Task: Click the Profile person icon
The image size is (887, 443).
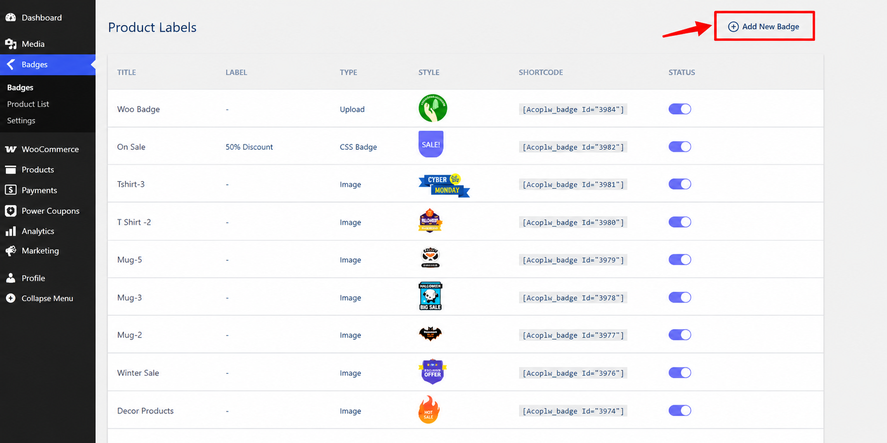Action: [x=10, y=278]
